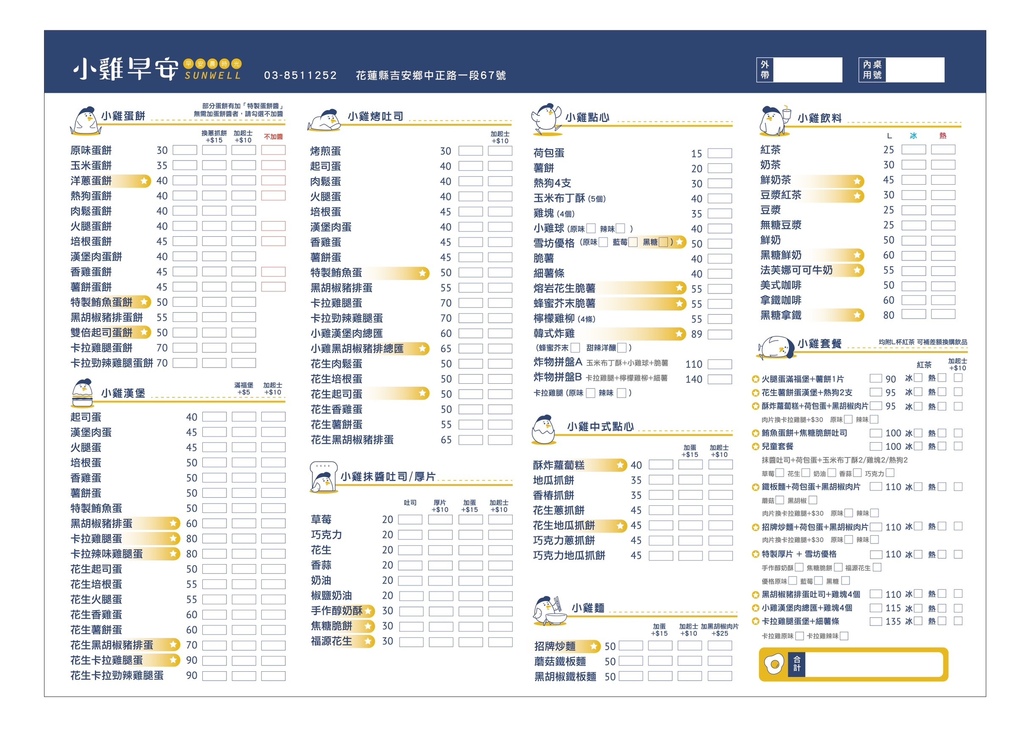Image resolution: width=1024 pixels, height=734 pixels.
Task: Check the 黑胡椒 box under 鐵板麵 set
Action: coord(813,500)
